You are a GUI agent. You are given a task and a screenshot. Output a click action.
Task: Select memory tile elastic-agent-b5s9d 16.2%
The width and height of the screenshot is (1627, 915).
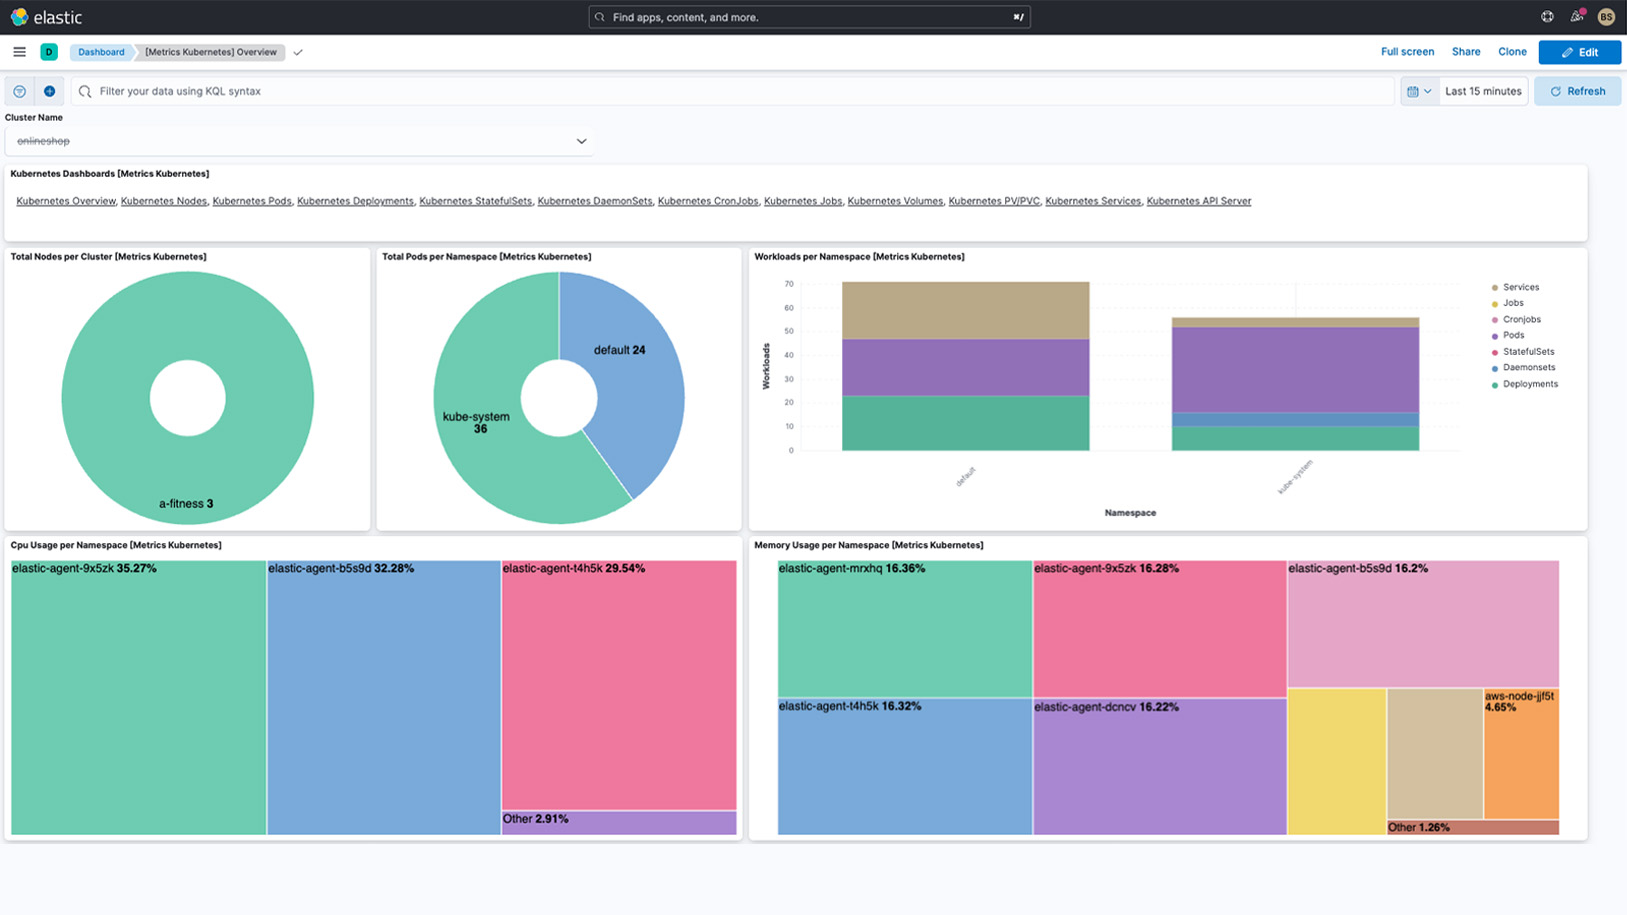[1423, 623]
